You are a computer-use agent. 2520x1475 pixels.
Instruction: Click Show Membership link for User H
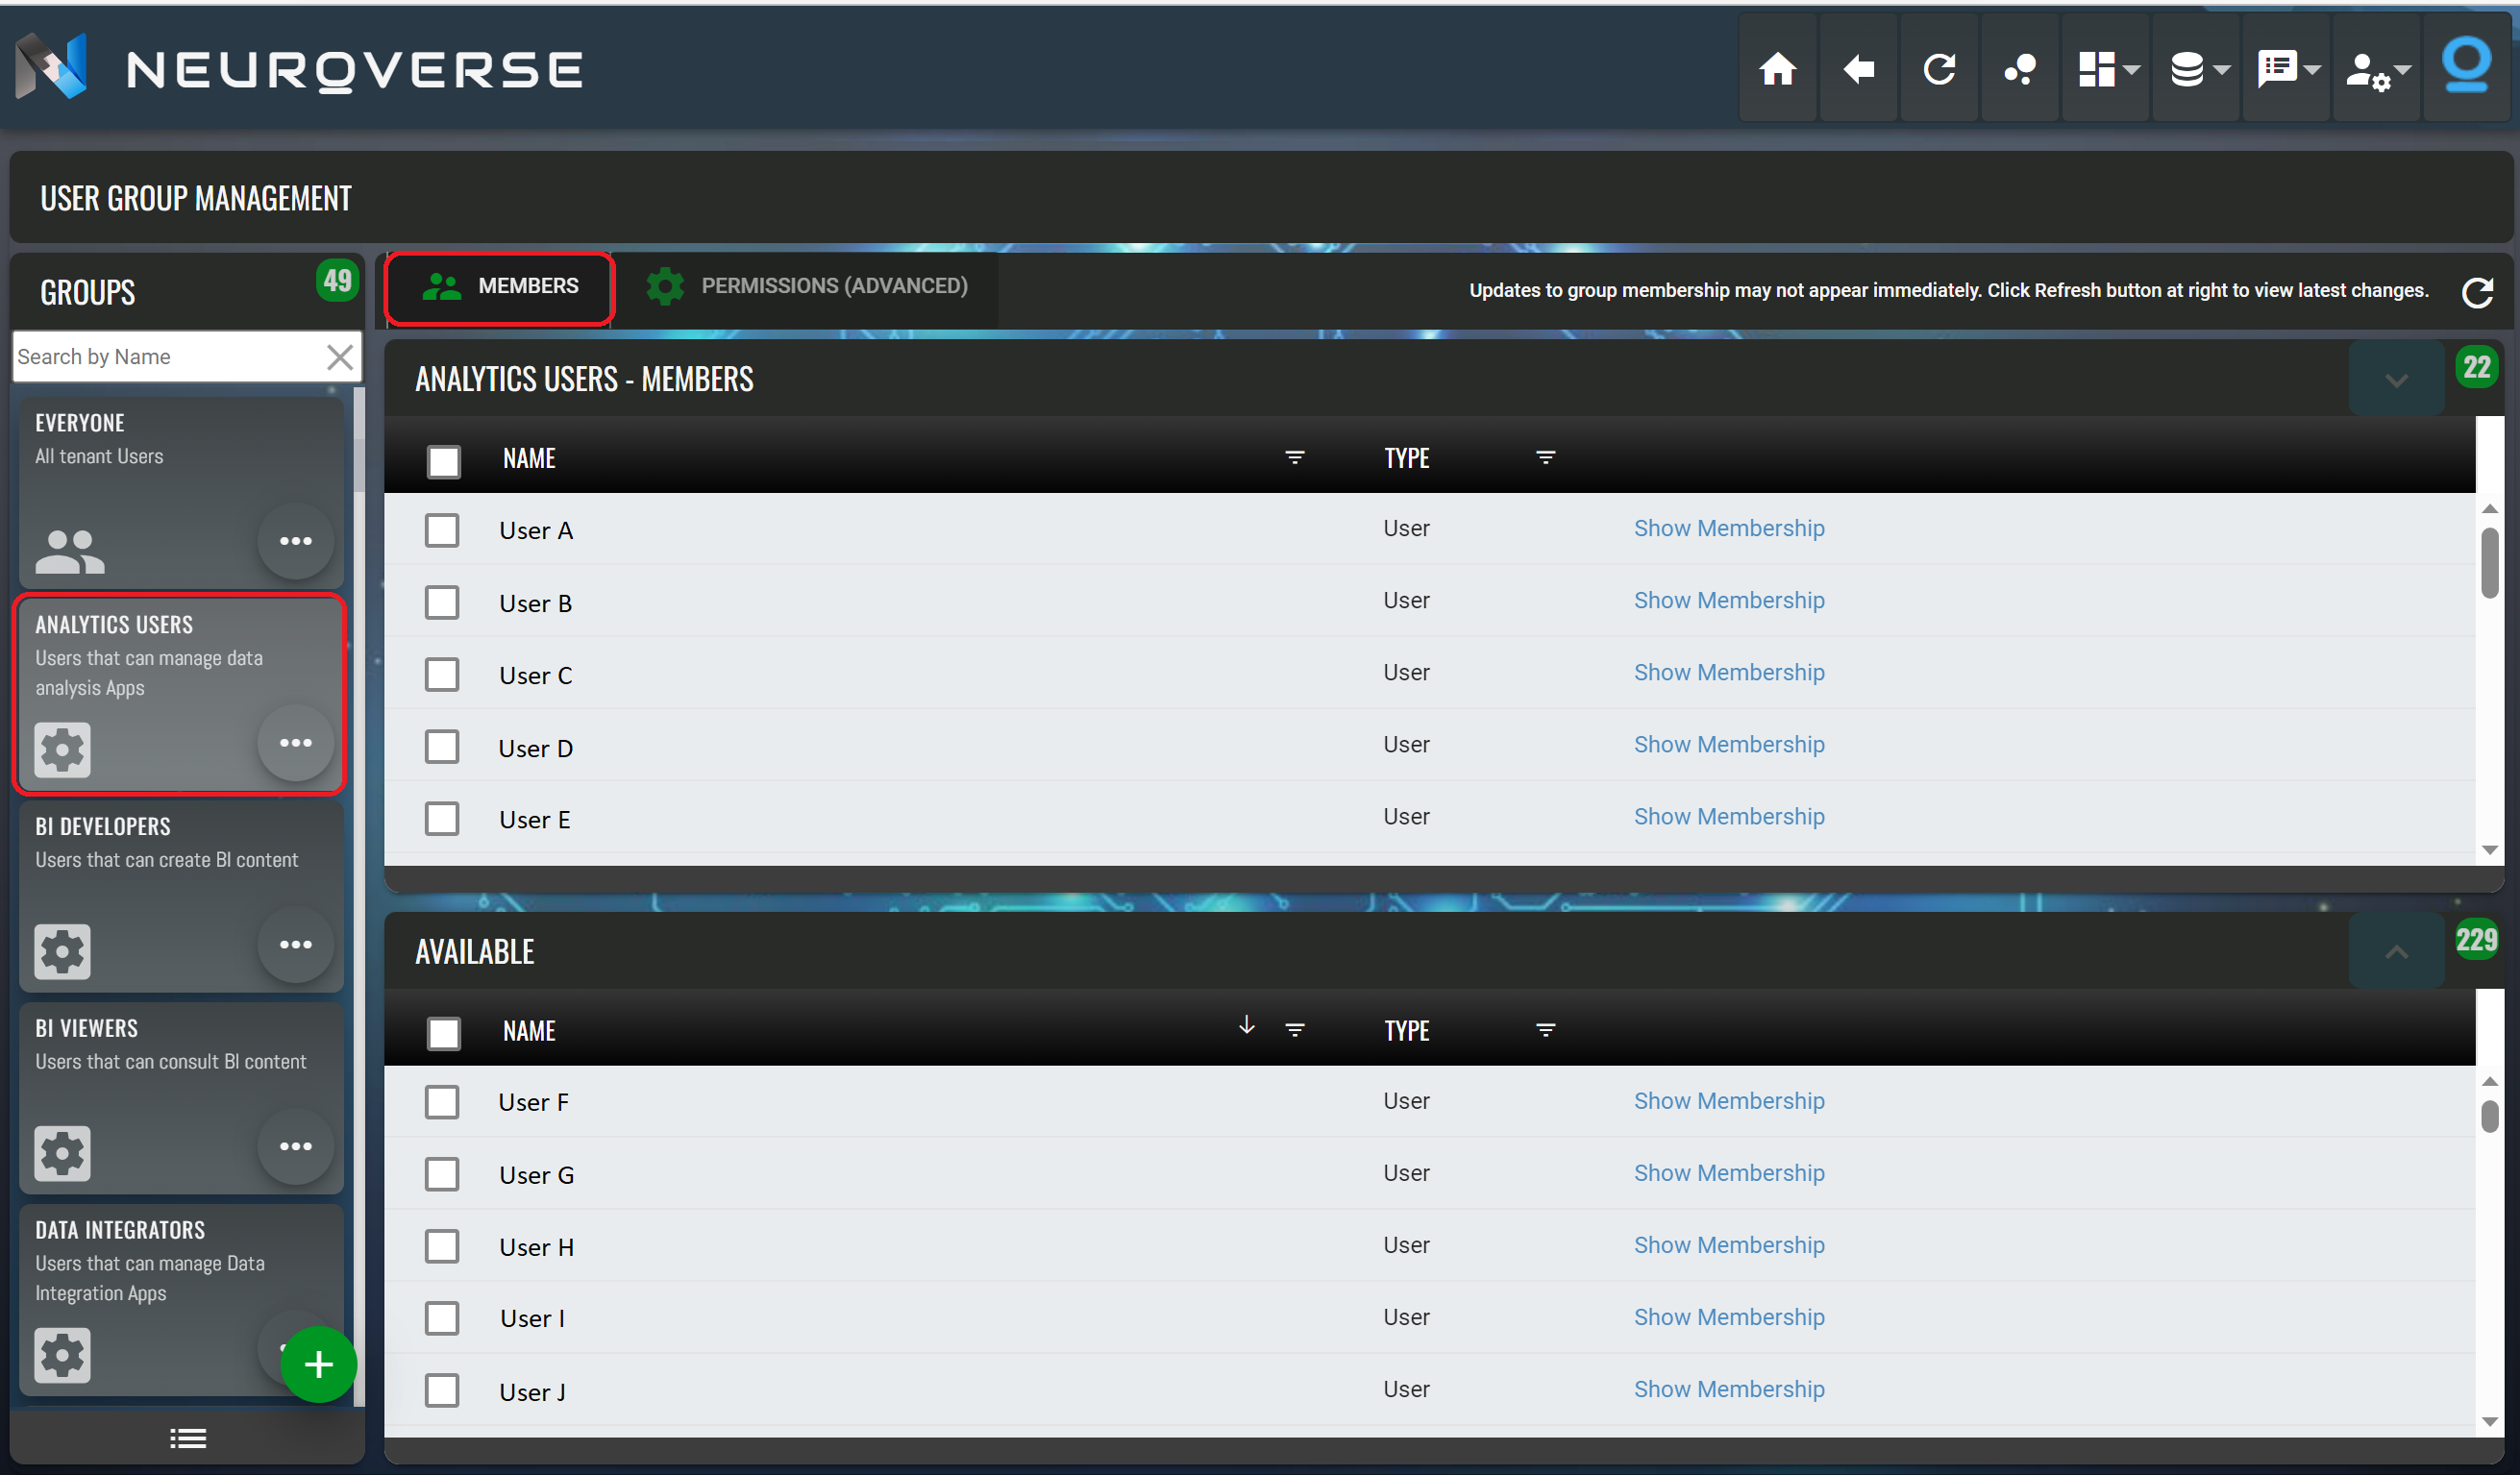point(1728,1245)
